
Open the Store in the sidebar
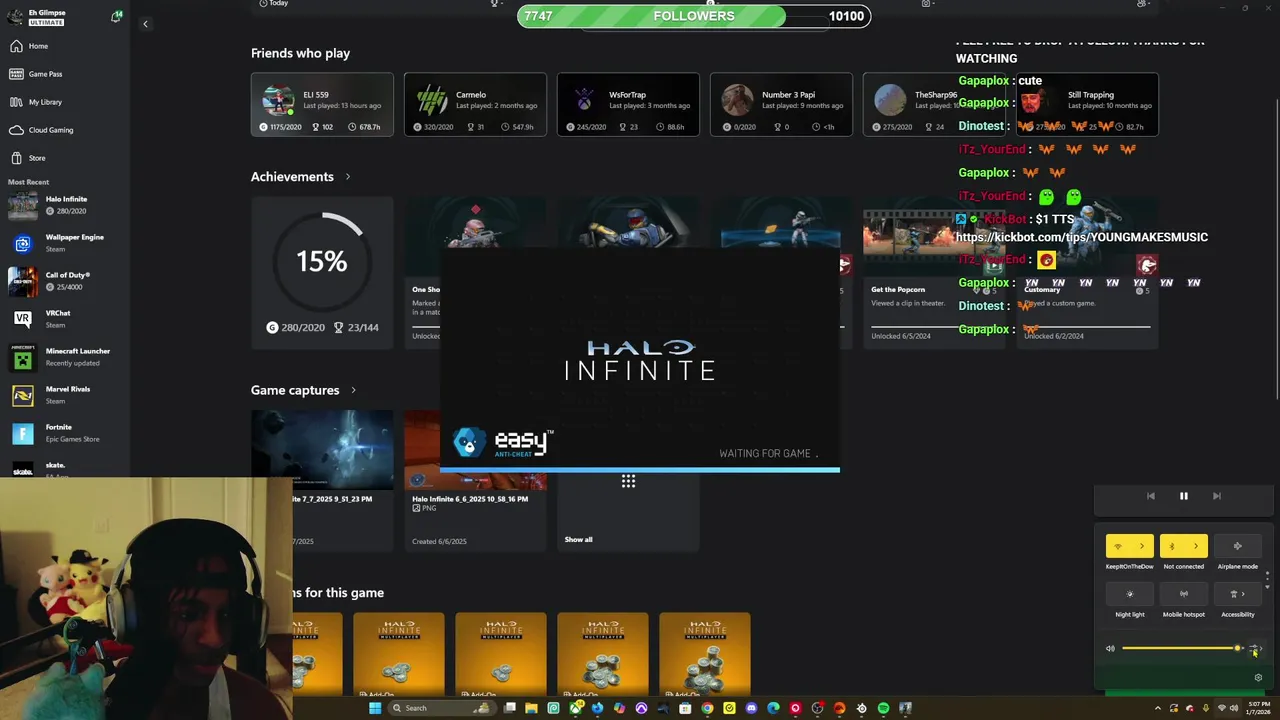(65, 158)
